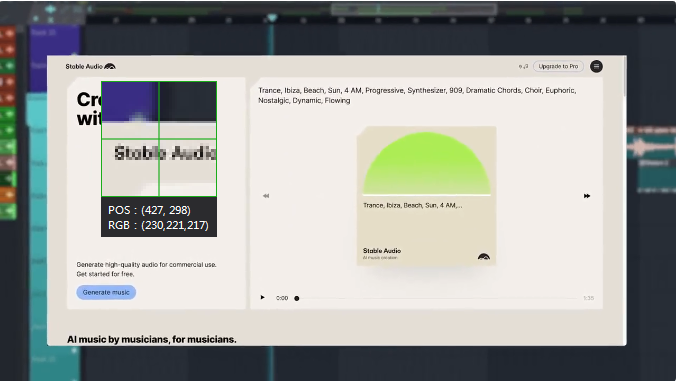Click the Trance, Ibiza prompt text
This screenshot has height=381, width=679.
[x=417, y=95]
